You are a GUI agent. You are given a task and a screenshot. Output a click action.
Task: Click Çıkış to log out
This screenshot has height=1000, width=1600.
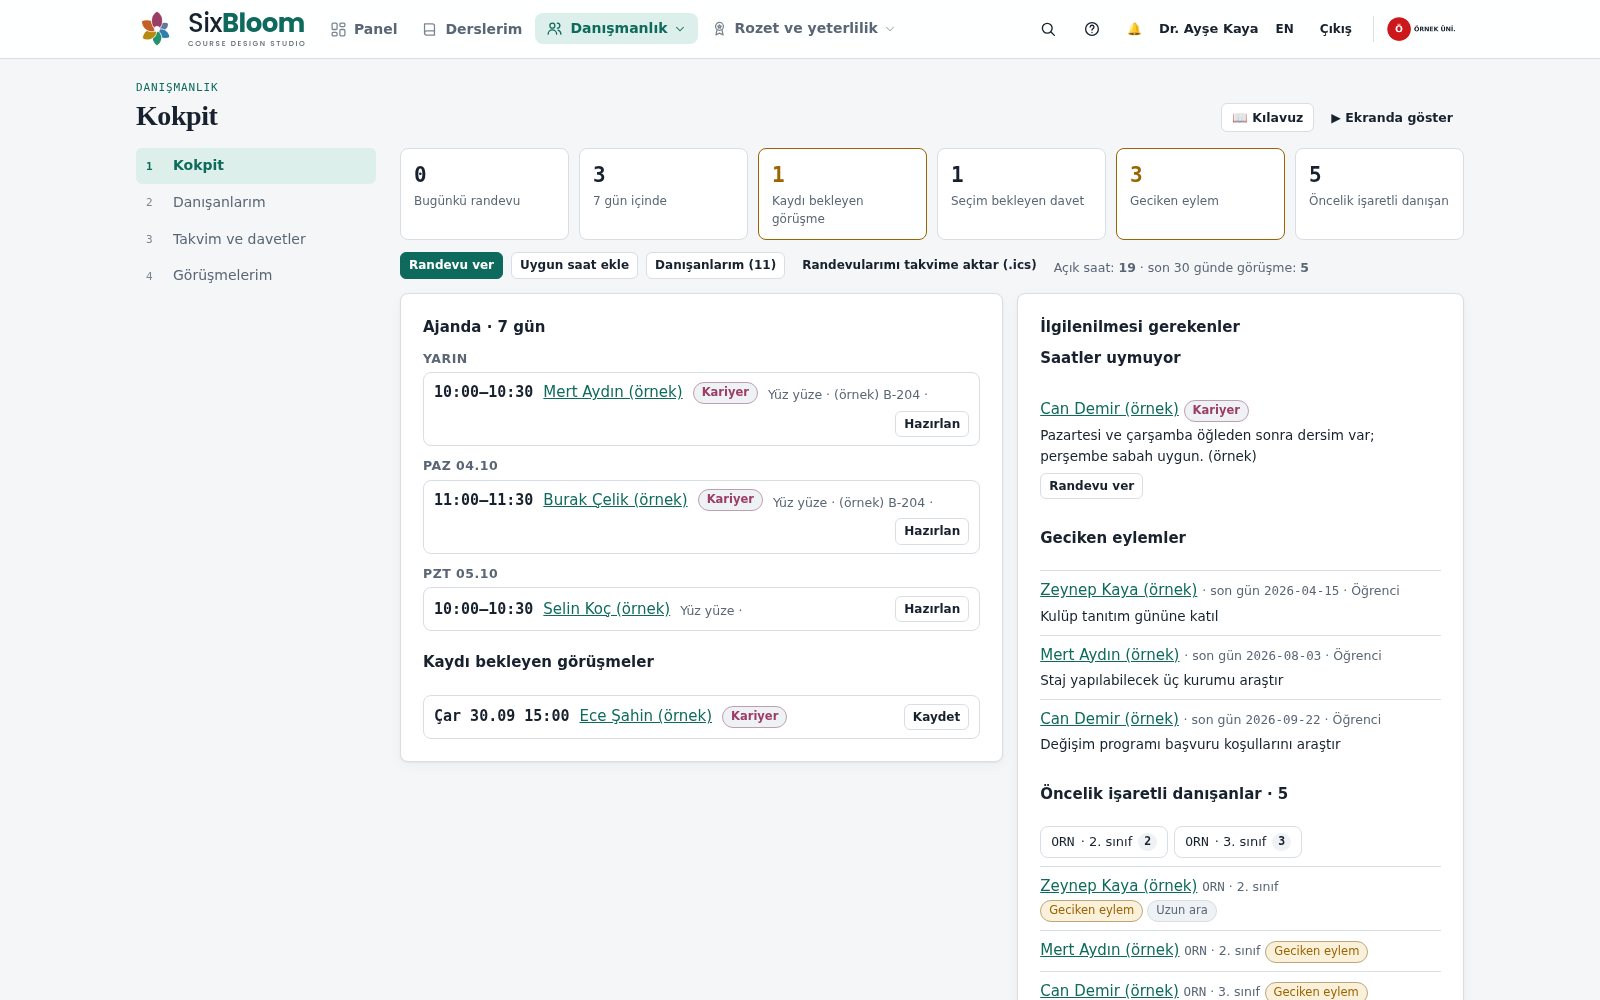[1335, 29]
